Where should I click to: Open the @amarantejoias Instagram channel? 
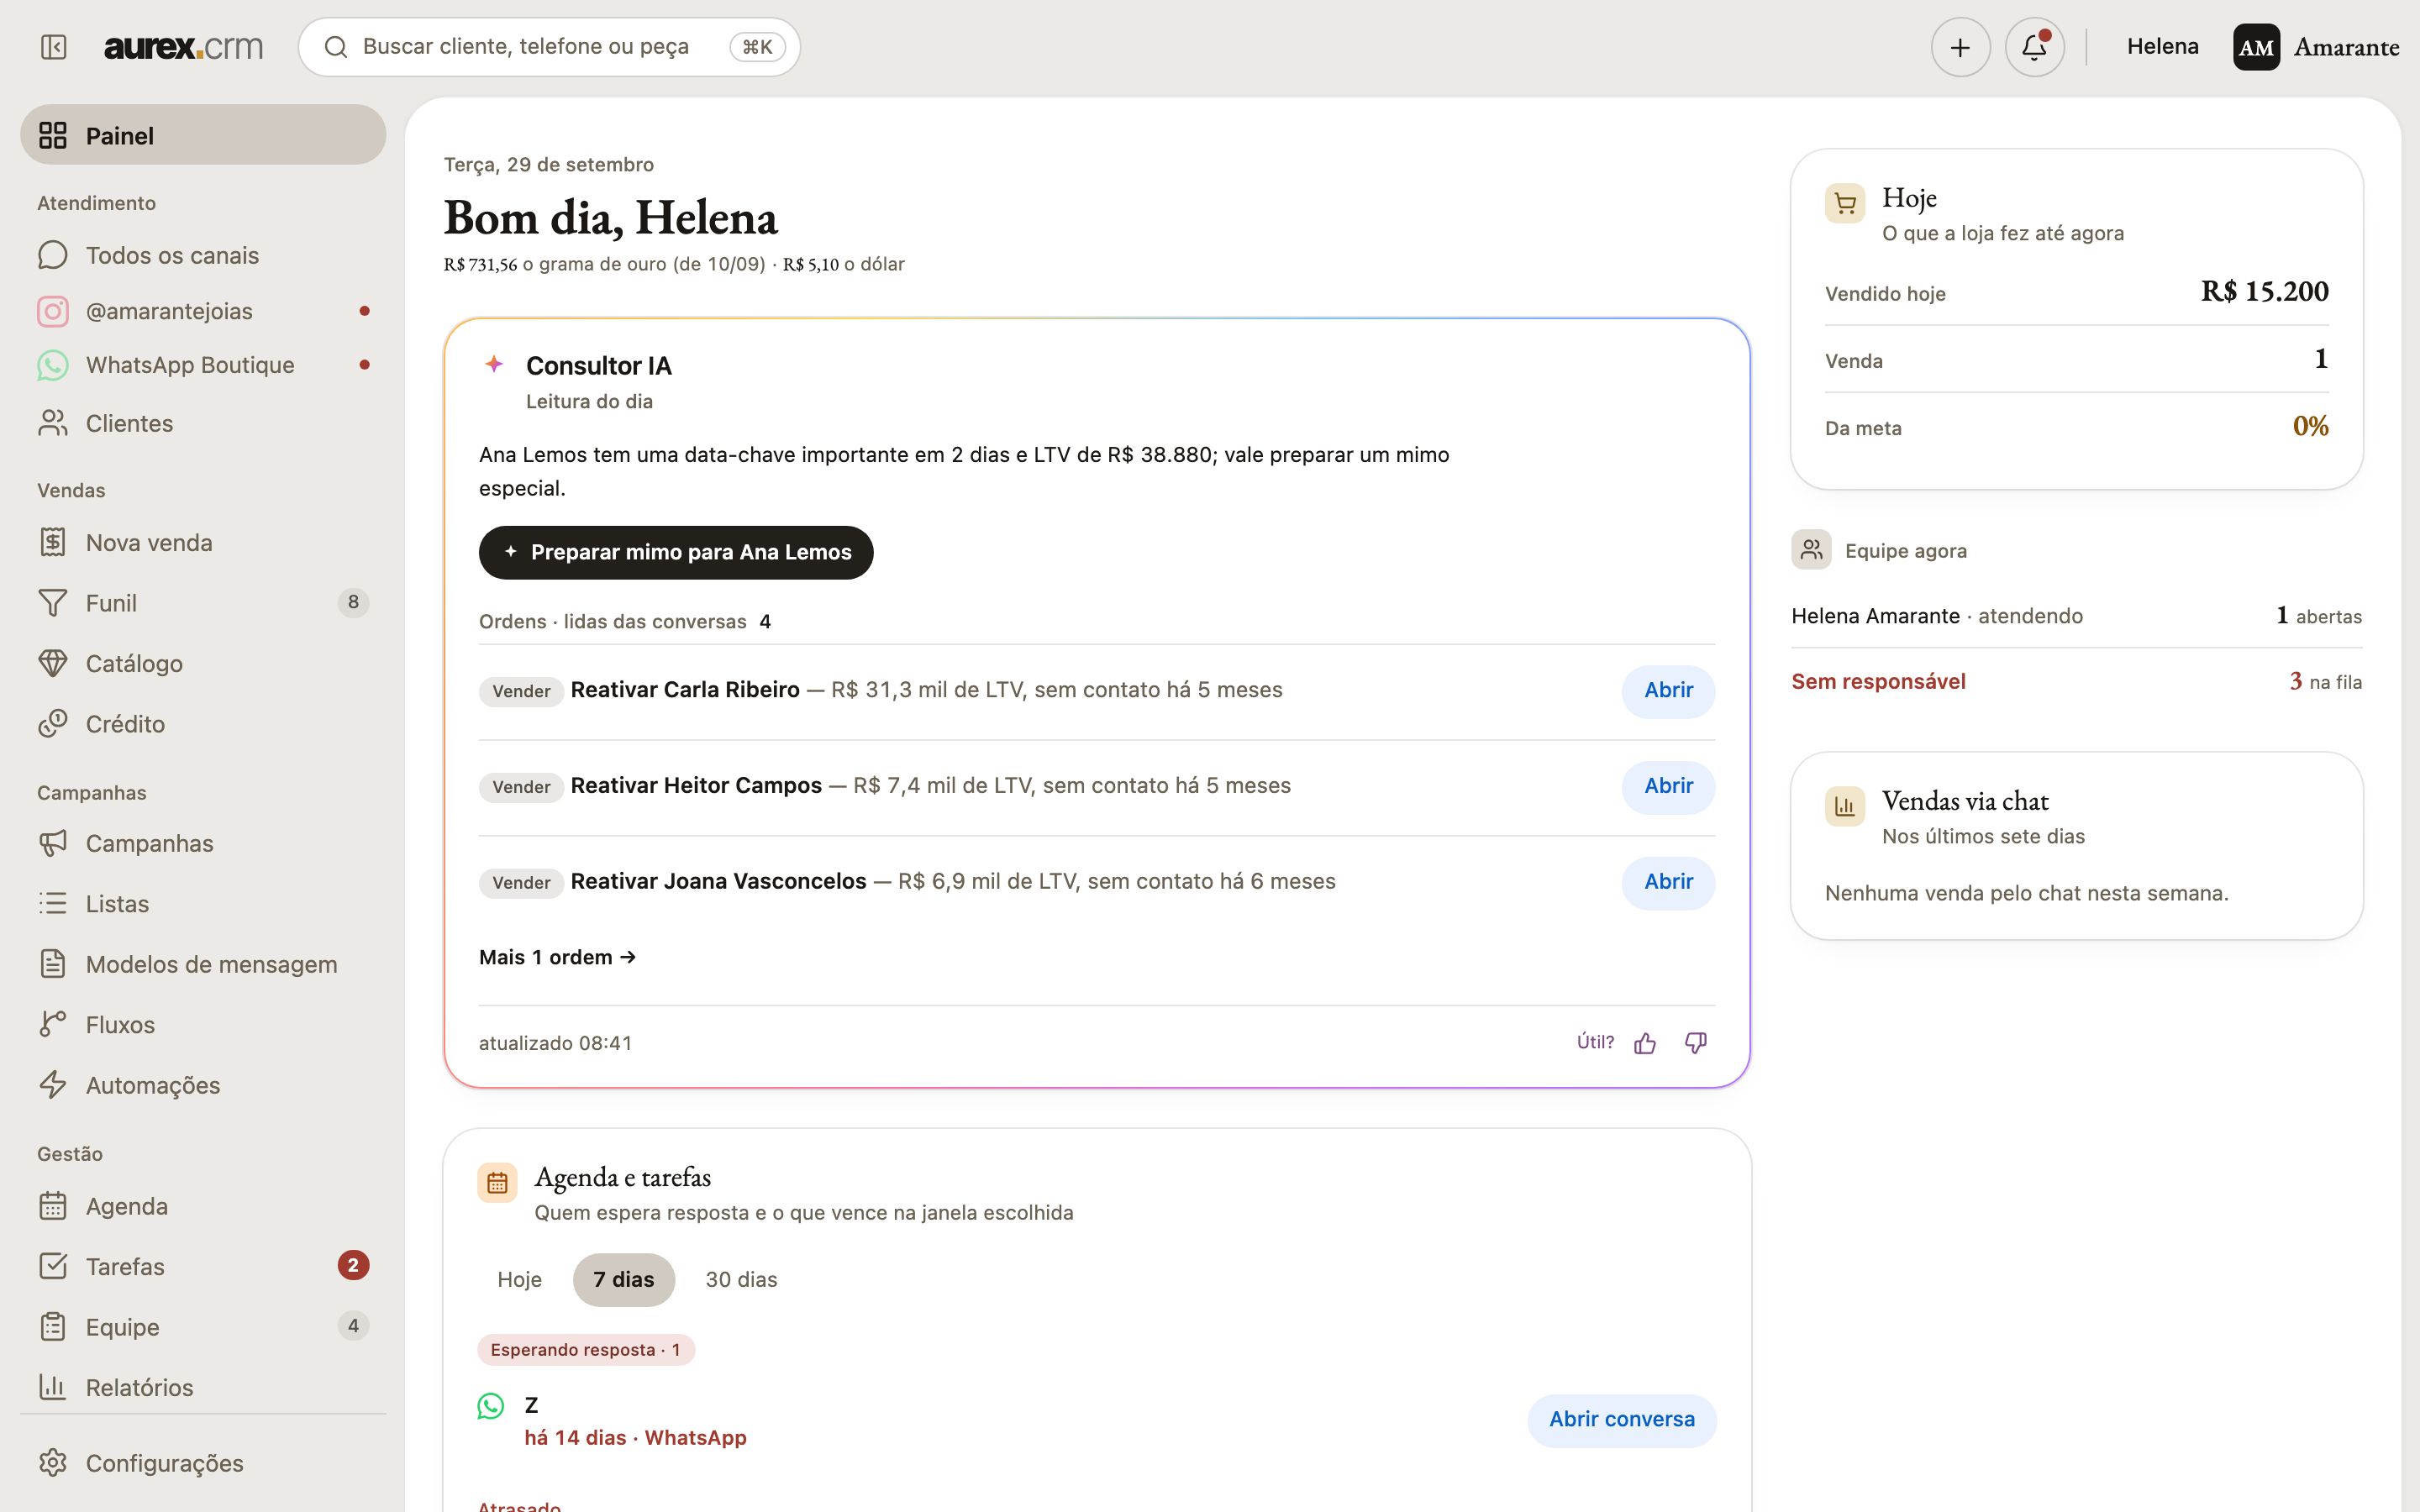point(203,311)
